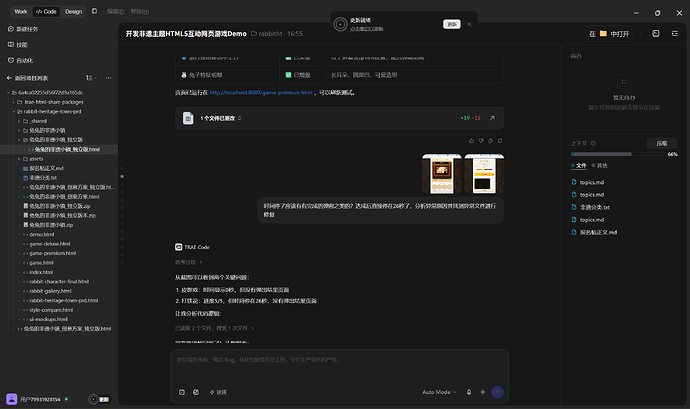Viewport: 690px width, 409px height.
Task: Open the file tree sort/view dropdown
Action: 91,78
